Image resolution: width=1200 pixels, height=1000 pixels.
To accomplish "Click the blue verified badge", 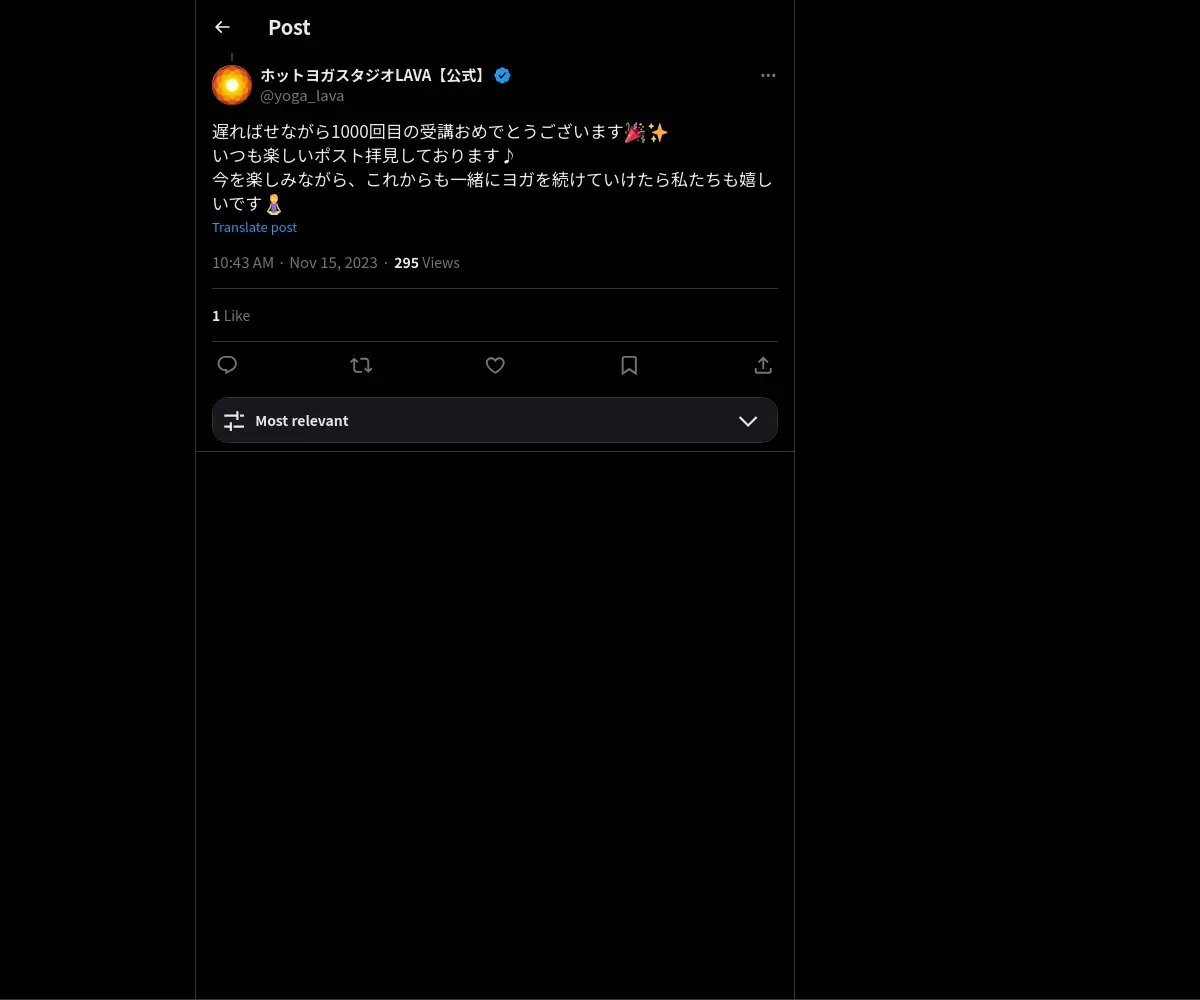I will coord(503,75).
